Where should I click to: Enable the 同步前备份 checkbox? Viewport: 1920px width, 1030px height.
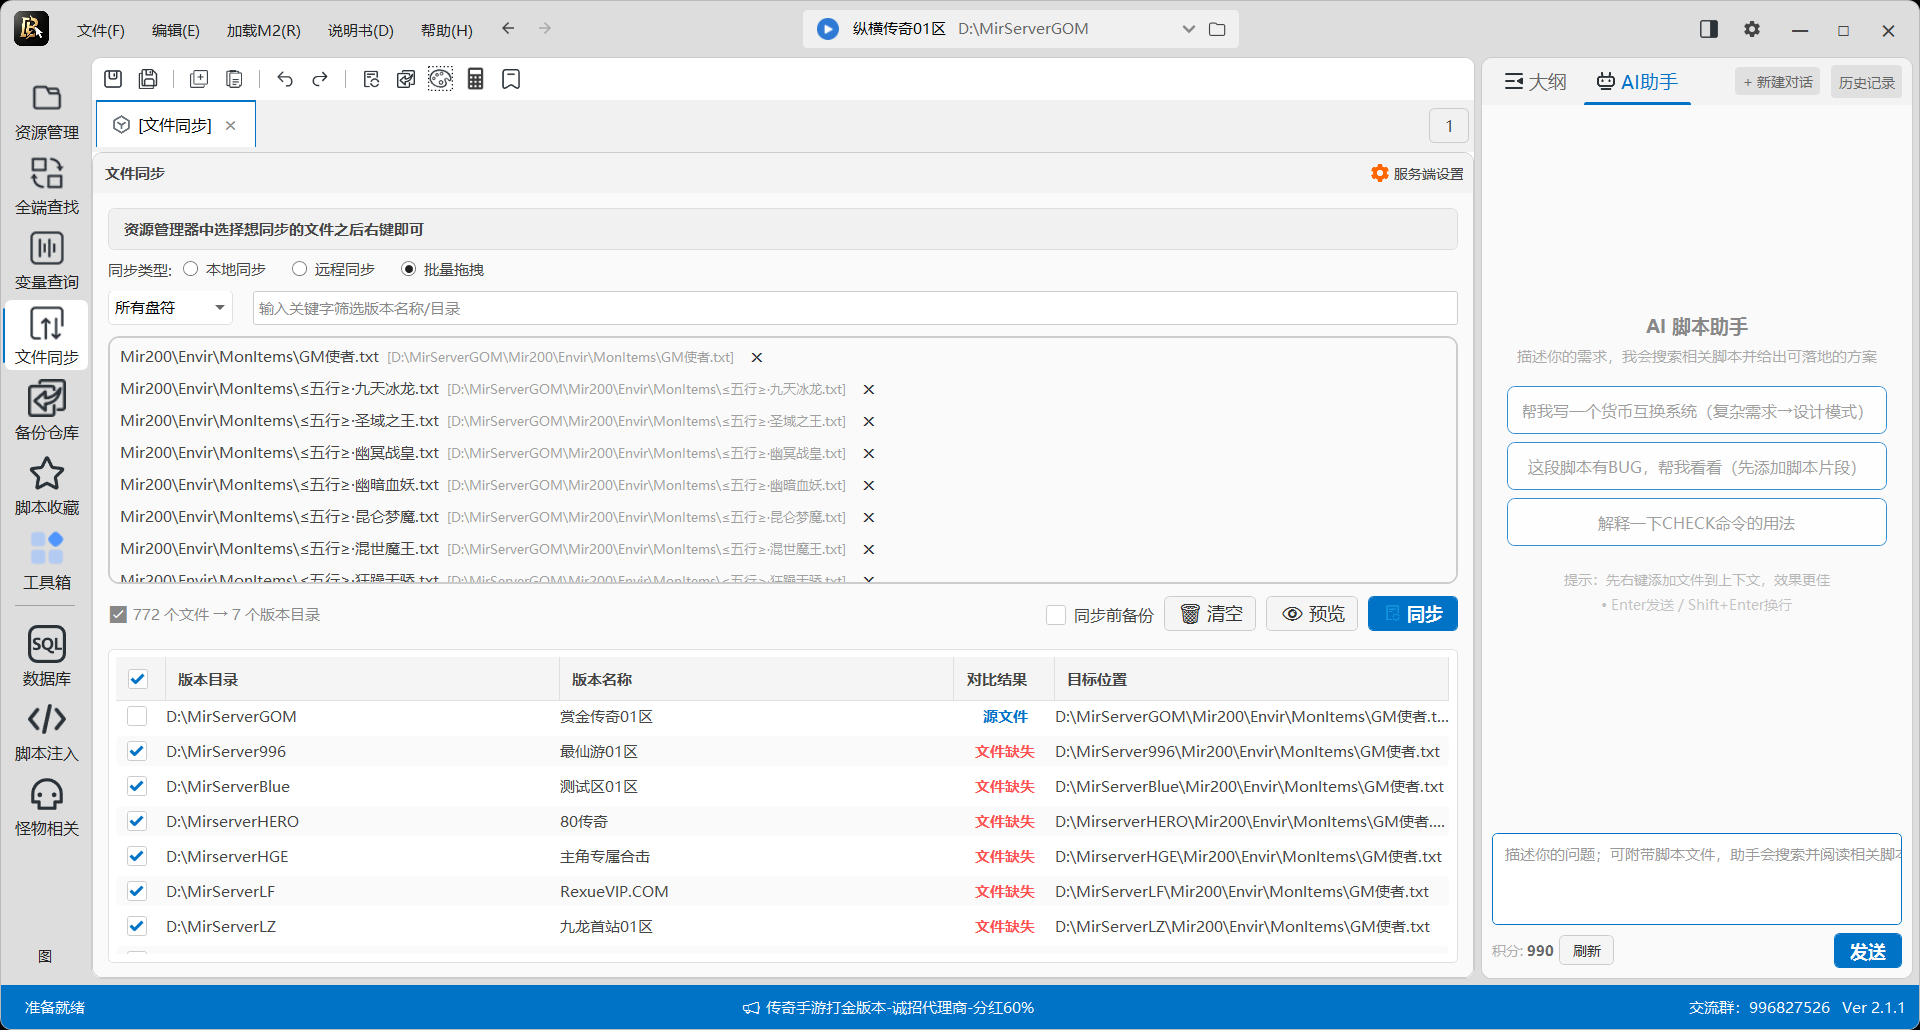[x=1056, y=615]
